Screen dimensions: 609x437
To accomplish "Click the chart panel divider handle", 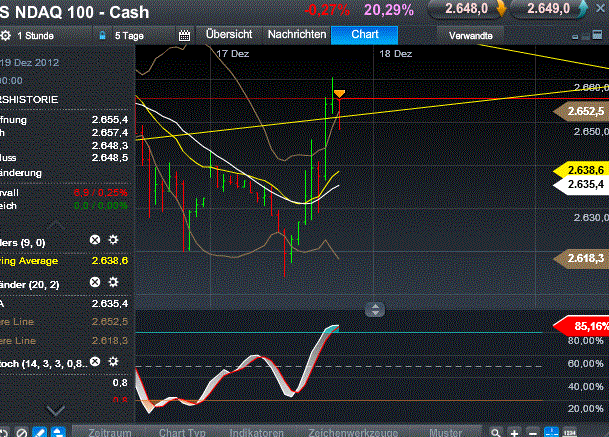I will (374, 309).
